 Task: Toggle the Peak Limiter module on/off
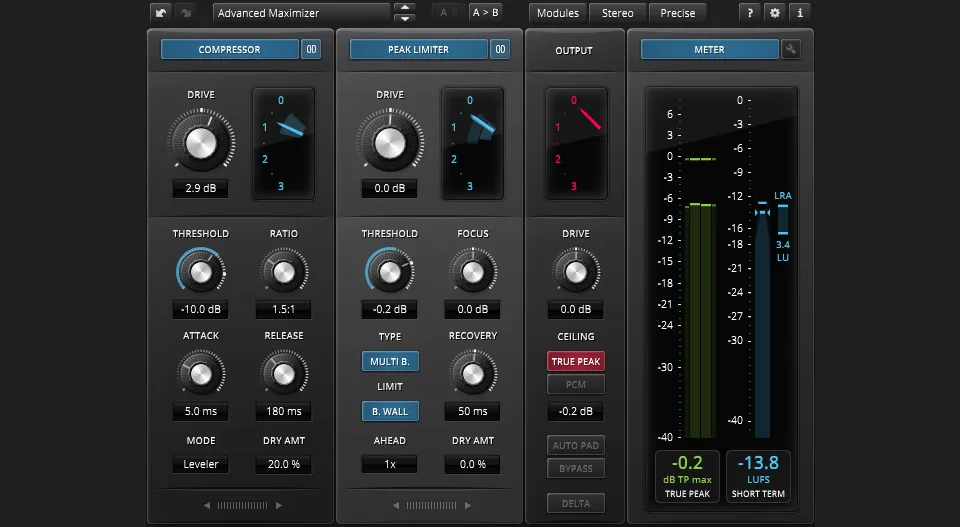(419, 50)
